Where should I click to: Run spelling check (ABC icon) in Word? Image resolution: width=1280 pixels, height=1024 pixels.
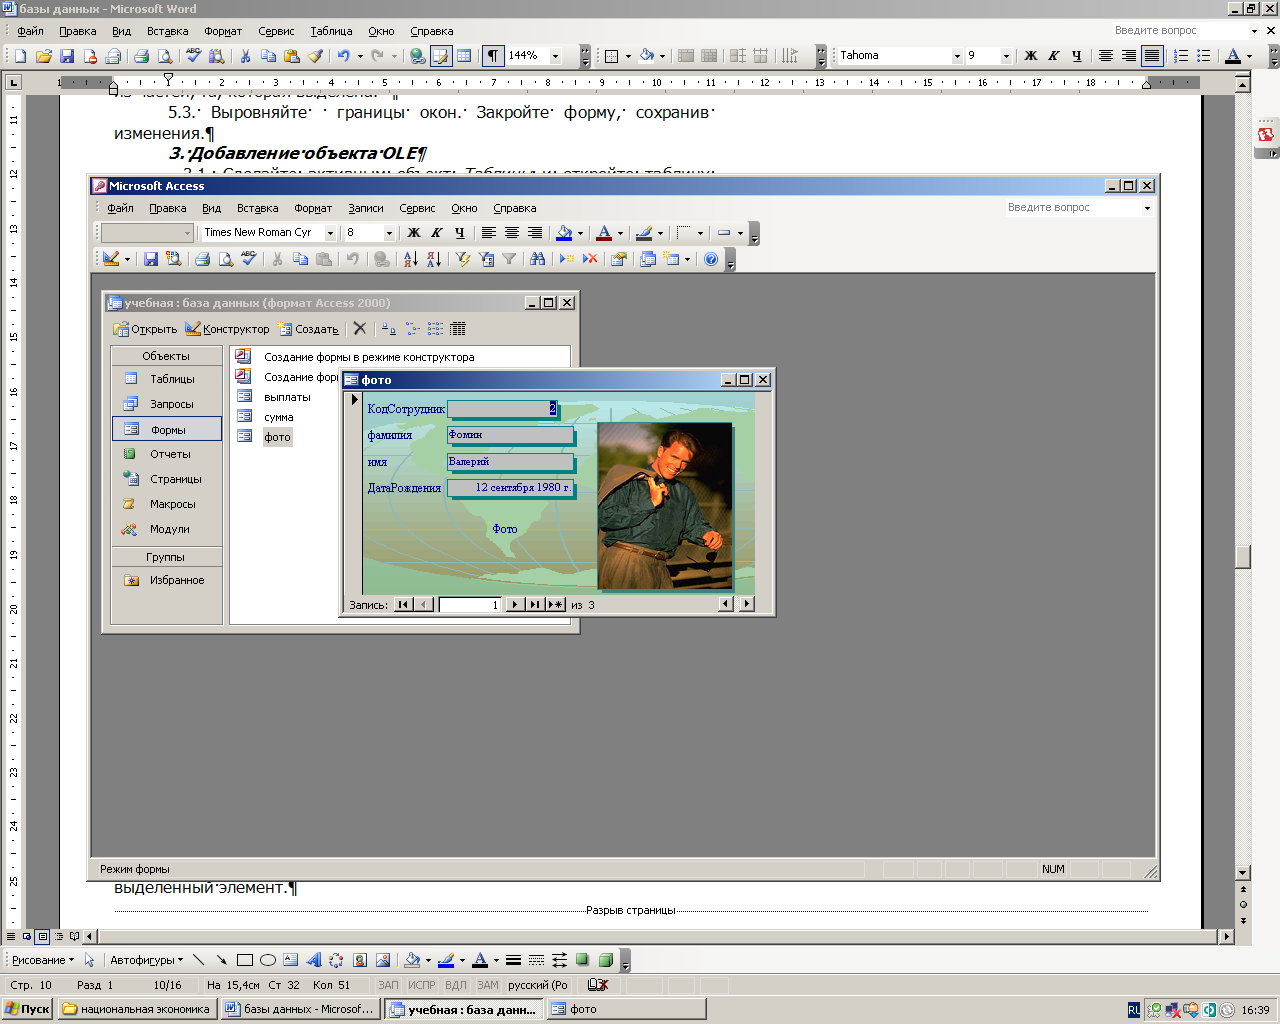pyautogui.click(x=194, y=56)
